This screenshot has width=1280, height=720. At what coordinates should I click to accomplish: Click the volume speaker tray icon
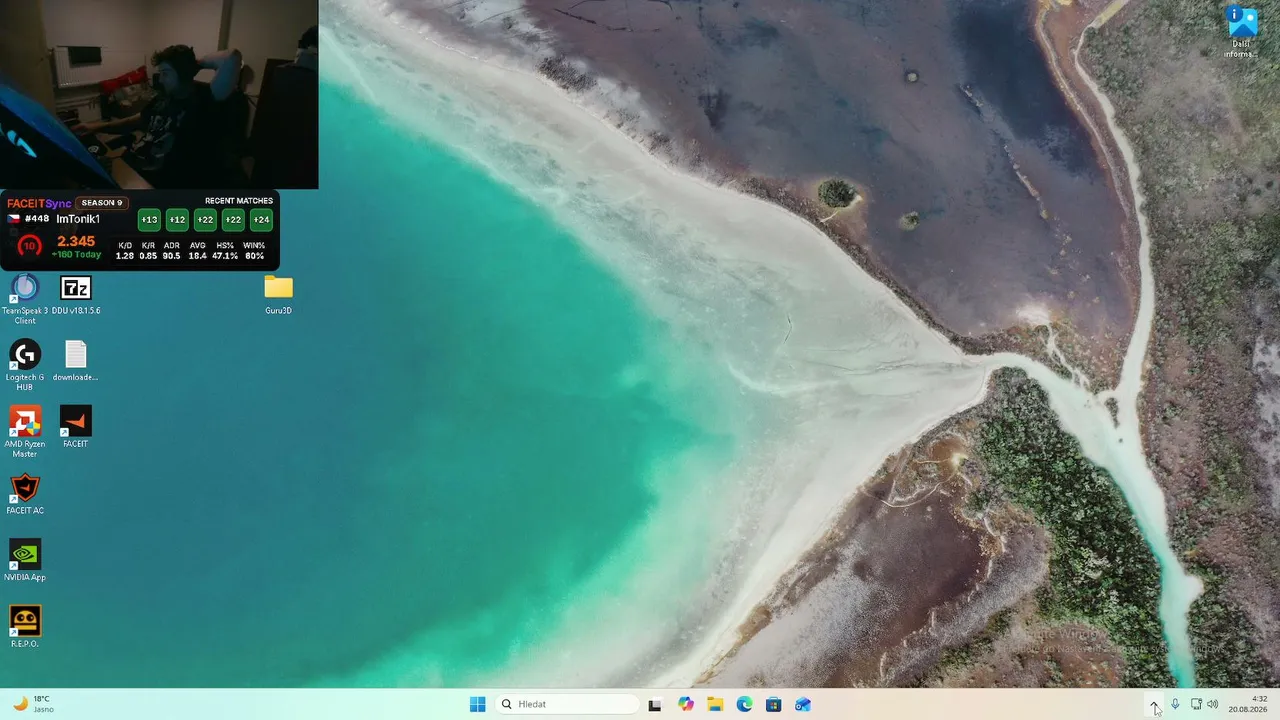[x=1213, y=704]
